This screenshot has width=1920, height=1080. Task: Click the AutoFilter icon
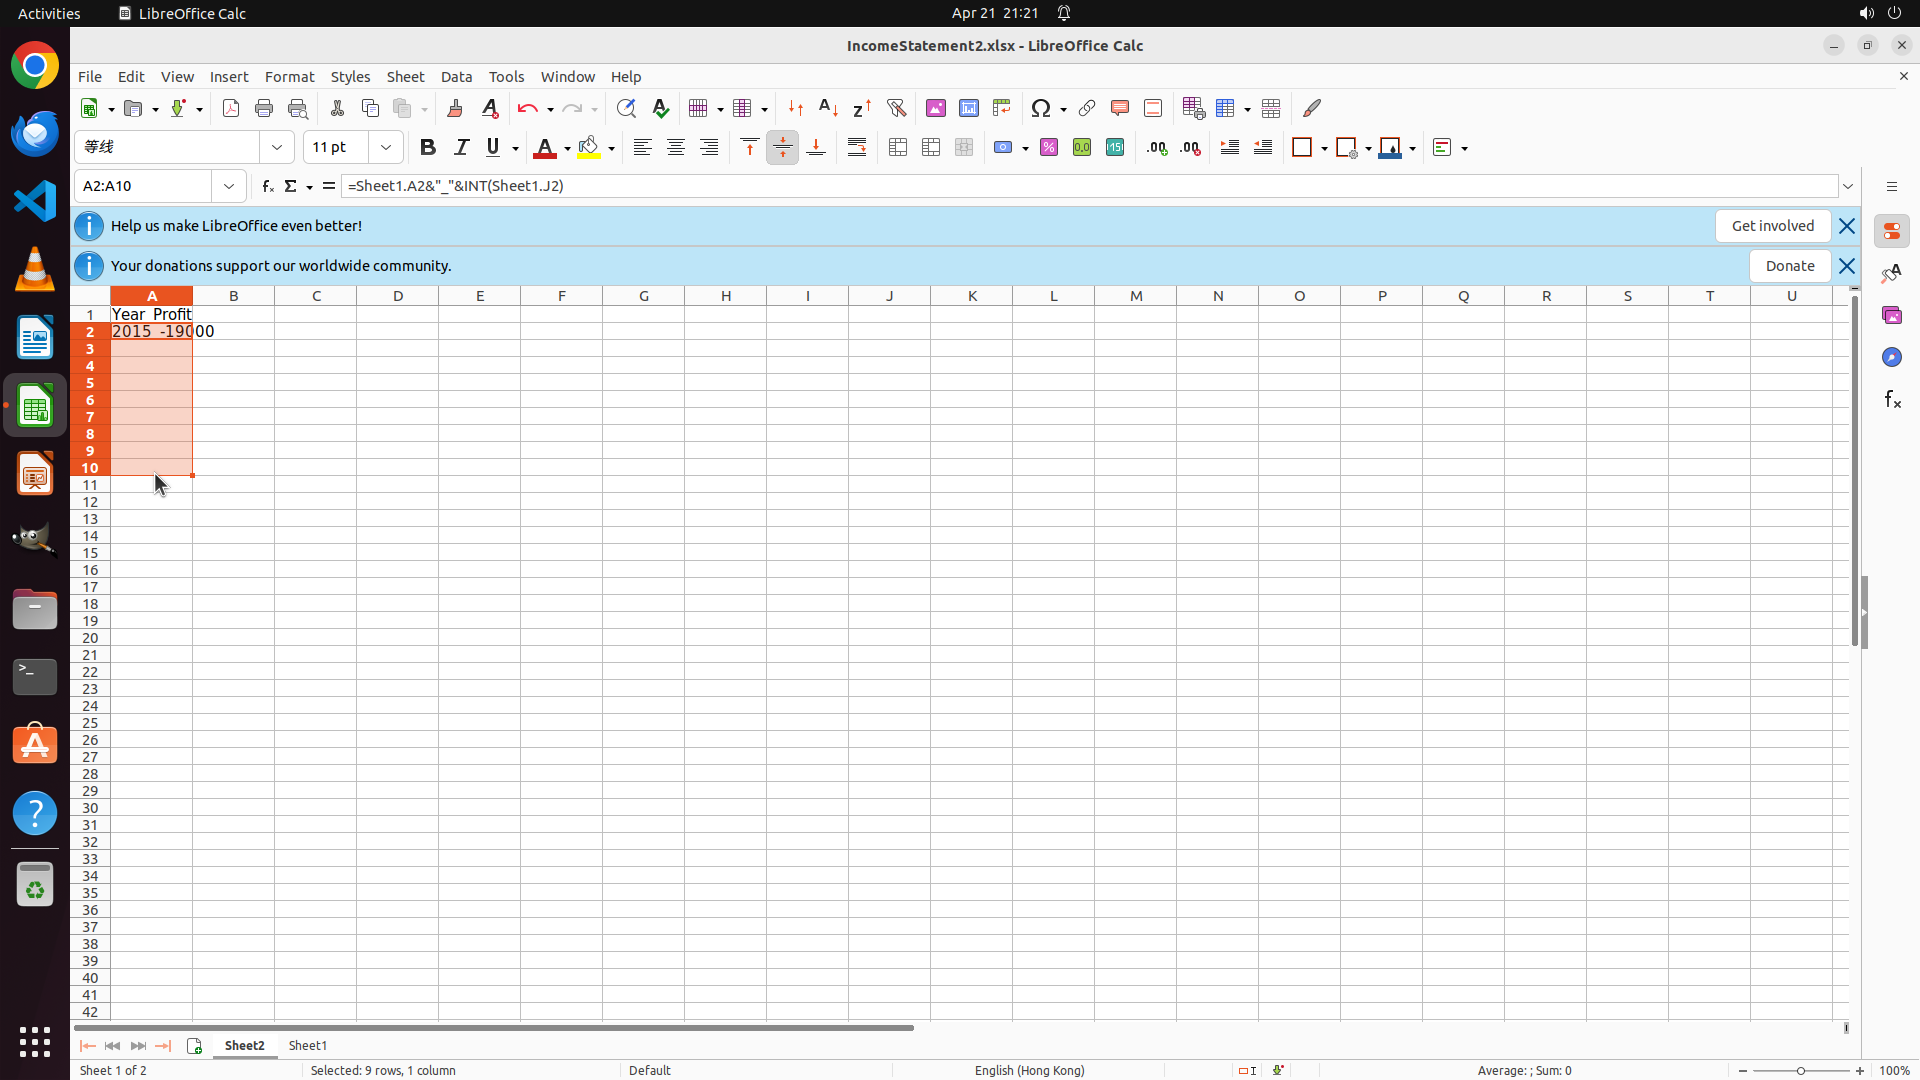click(x=896, y=108)
